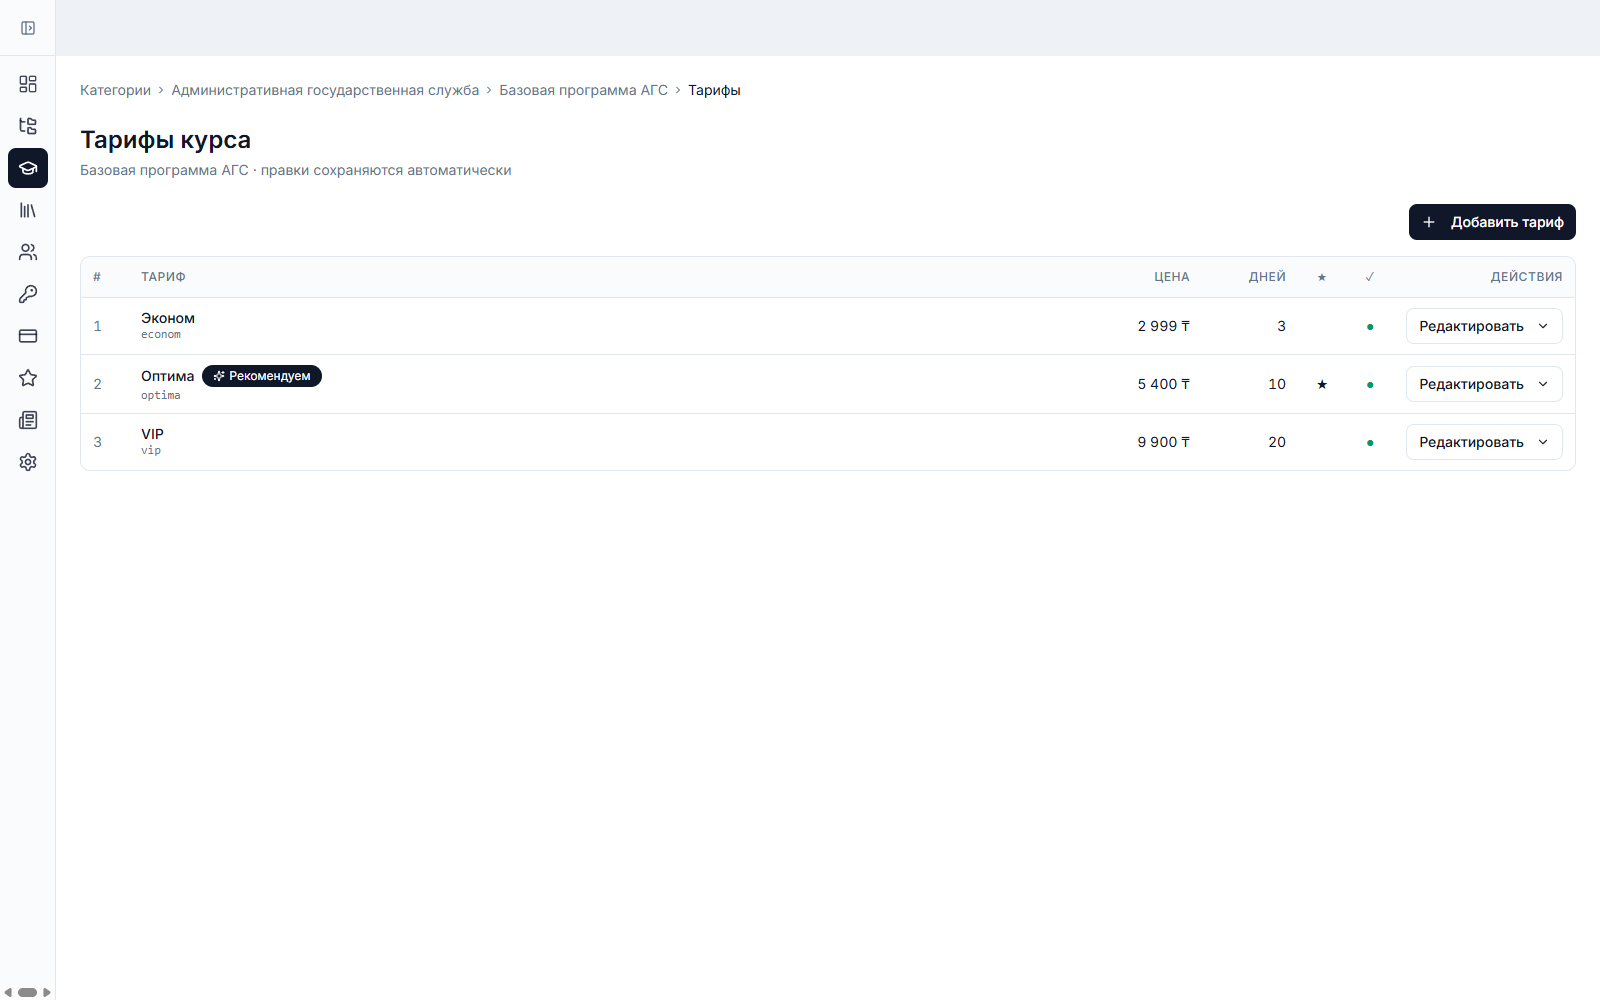Click the star column header

pos(1322,277)
